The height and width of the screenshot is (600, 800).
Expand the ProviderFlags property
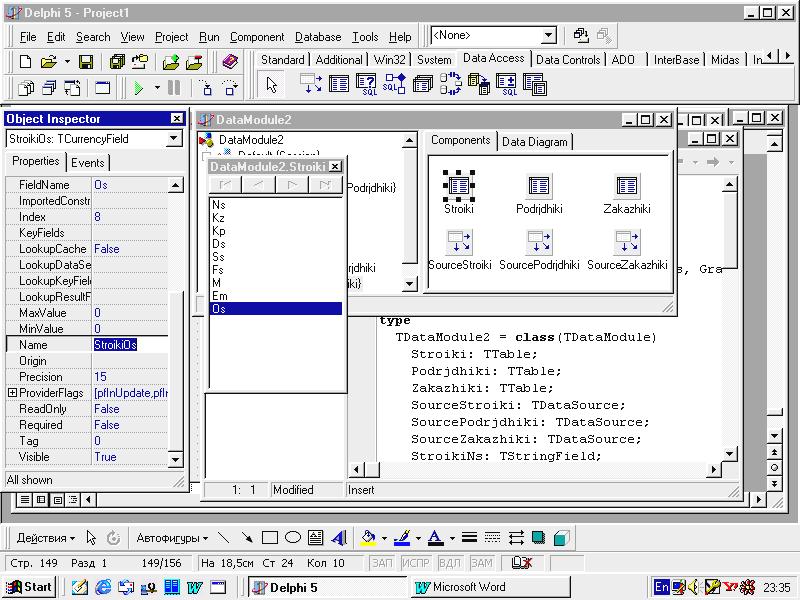pos(12,393)
